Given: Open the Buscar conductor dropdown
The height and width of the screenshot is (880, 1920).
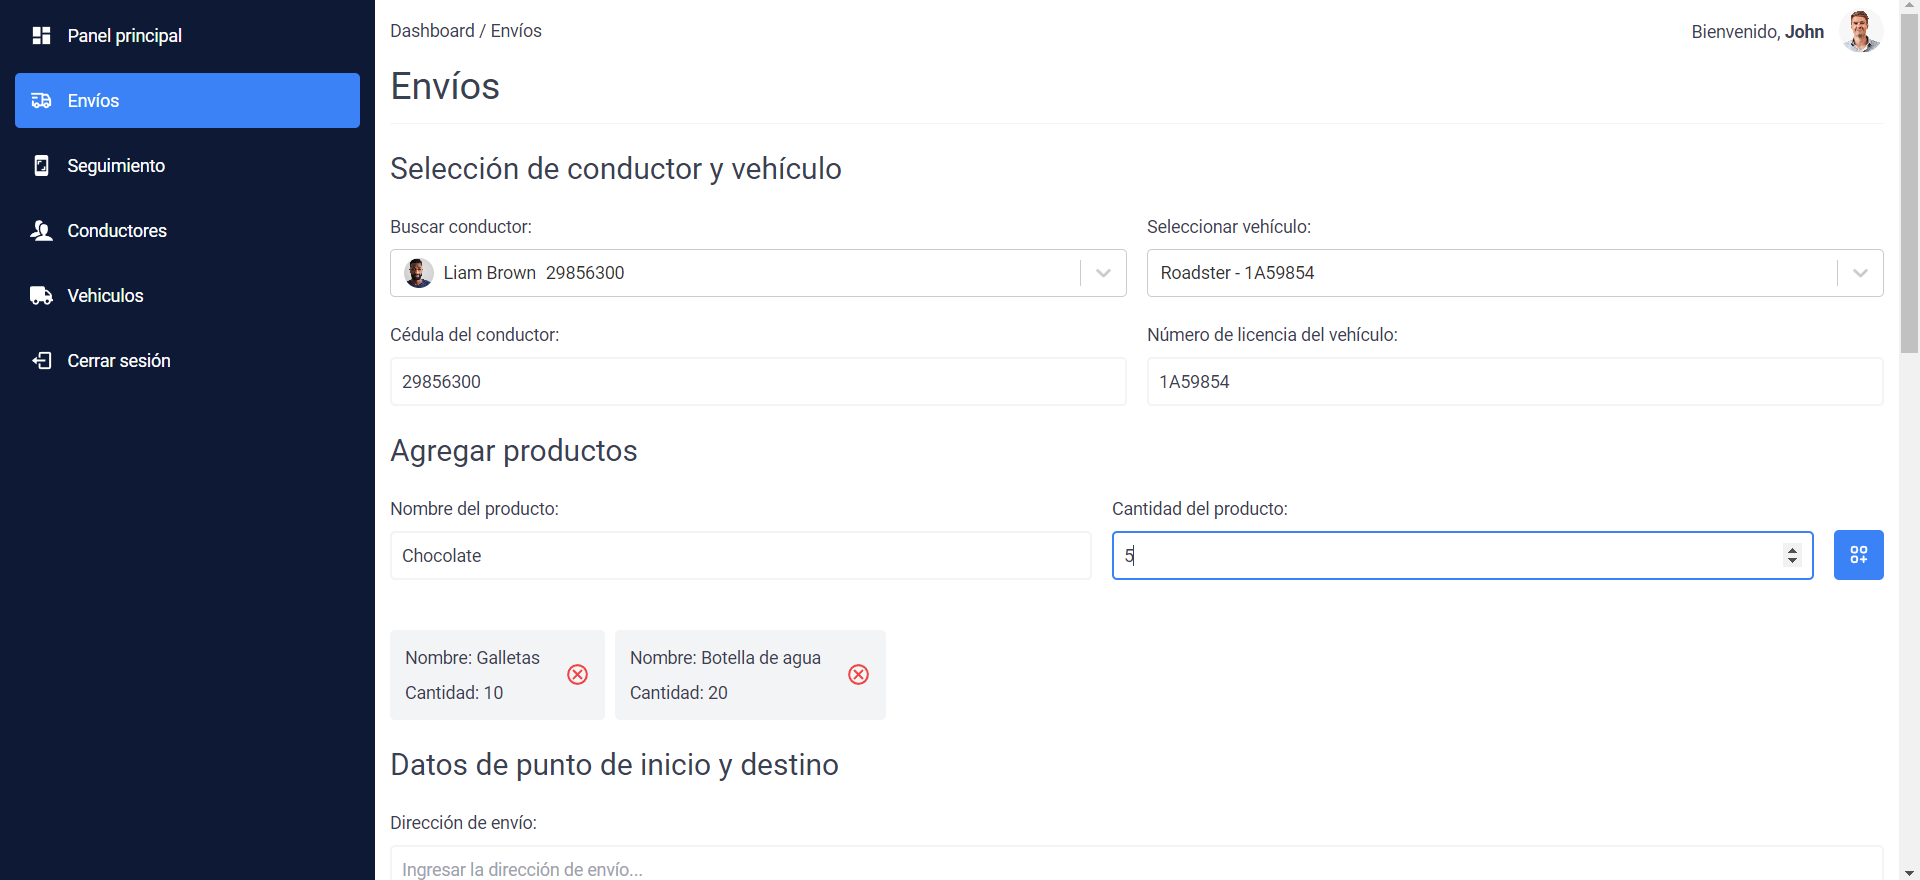Looking at the screenshot, I should [1103, 272].
